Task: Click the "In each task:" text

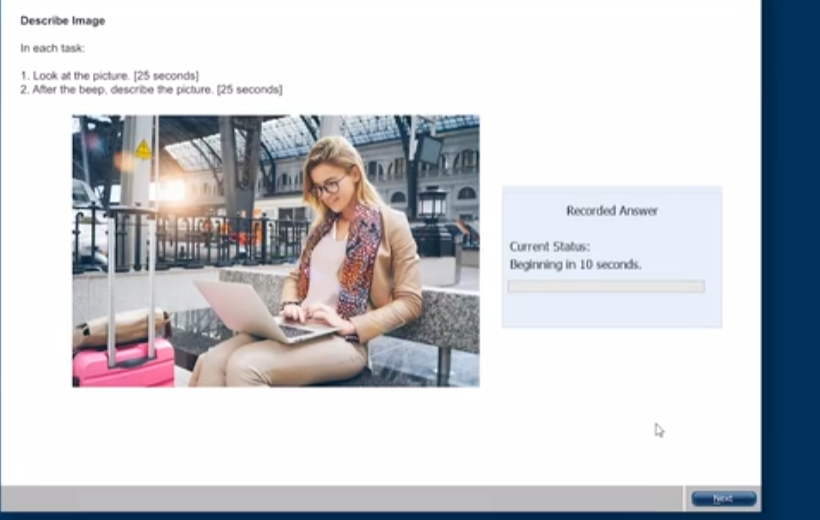Action: point(52,47)
